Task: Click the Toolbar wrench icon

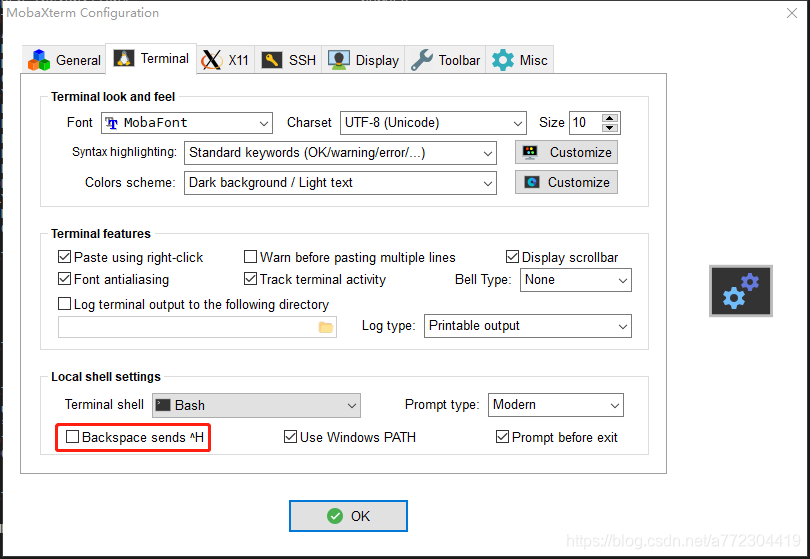Action: 422,60
